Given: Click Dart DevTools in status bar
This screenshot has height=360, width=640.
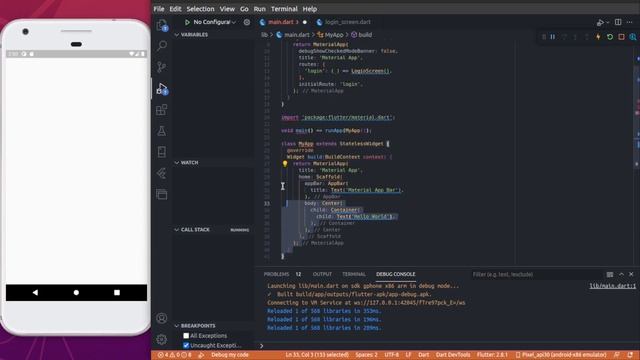Looking at the screenshot, I should pyautogui.click(x=453, y=355).
